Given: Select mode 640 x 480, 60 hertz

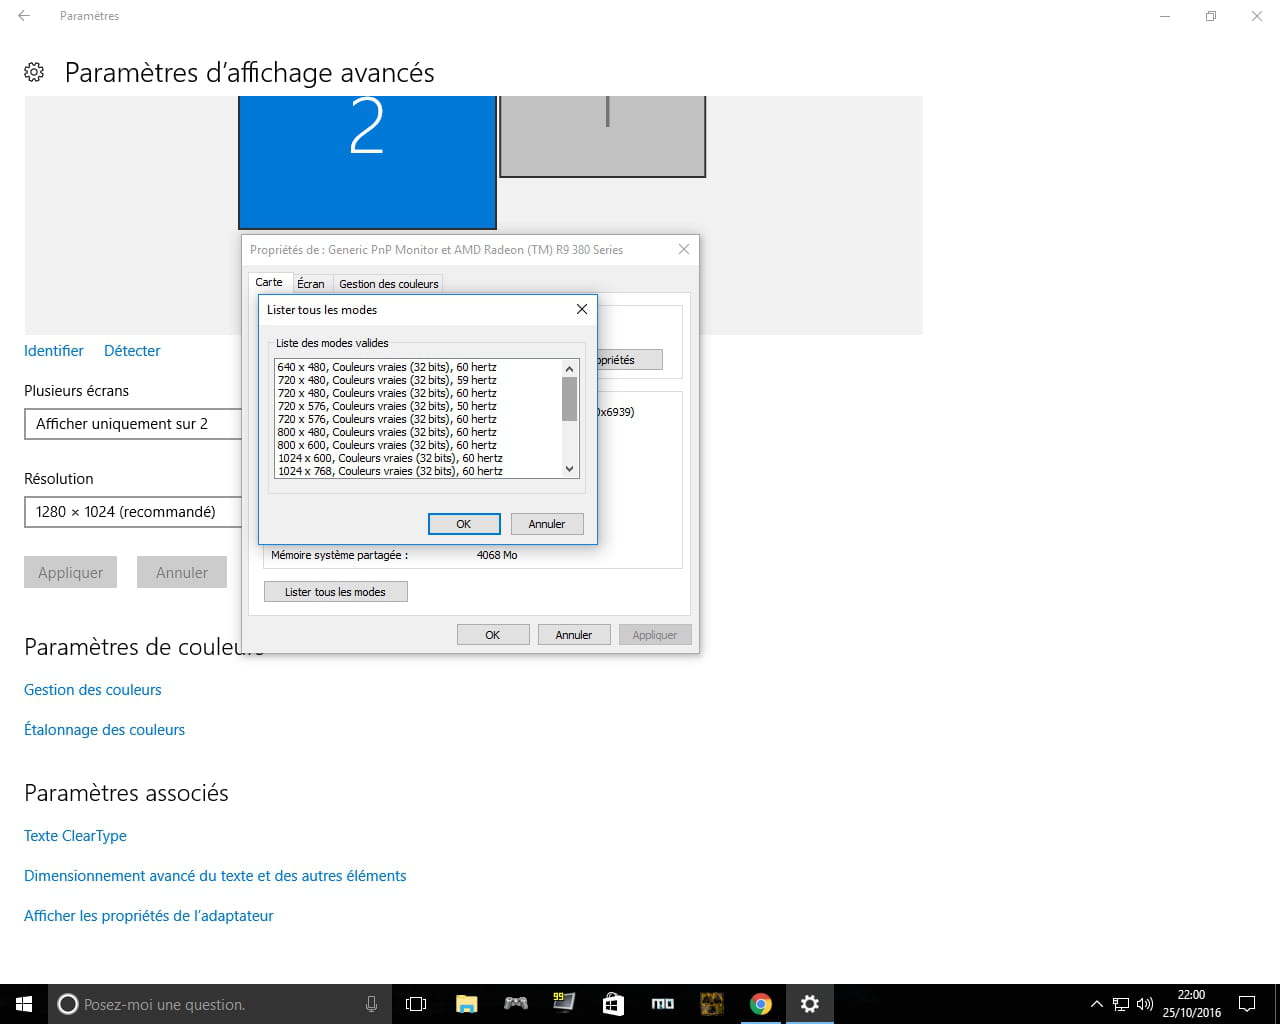Looking at the screenshot, I should coord(387,367).
